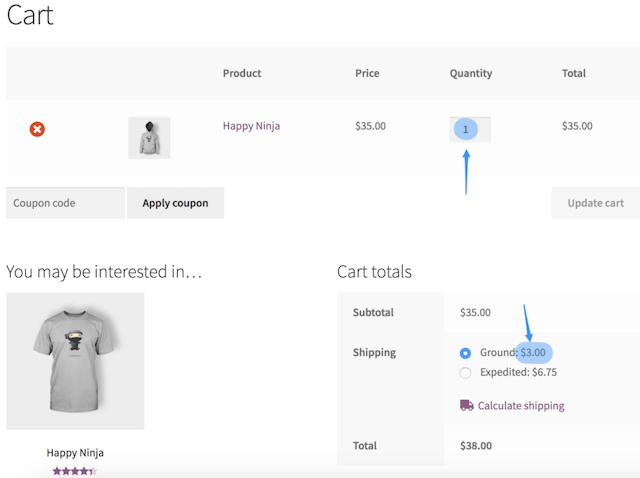Click the Price column header

[x=367, y=73]
